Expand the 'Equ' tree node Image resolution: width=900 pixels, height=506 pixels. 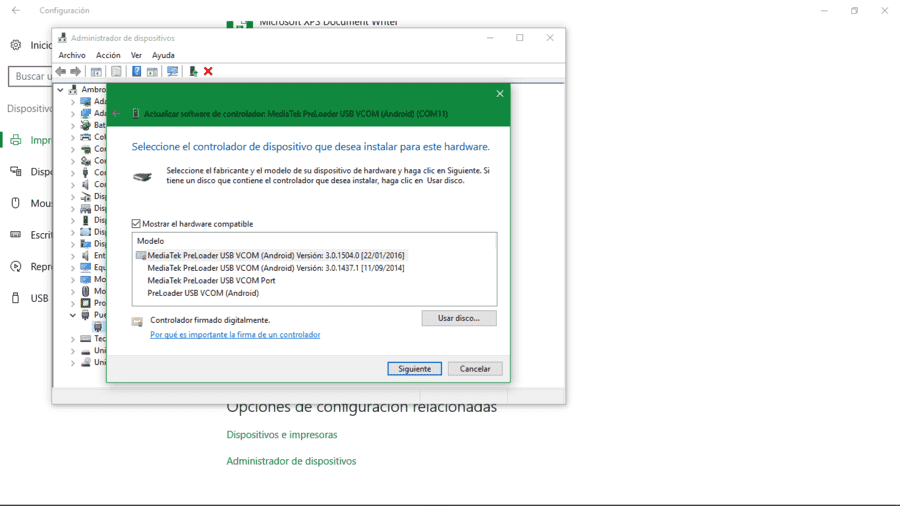click(73, 267)
